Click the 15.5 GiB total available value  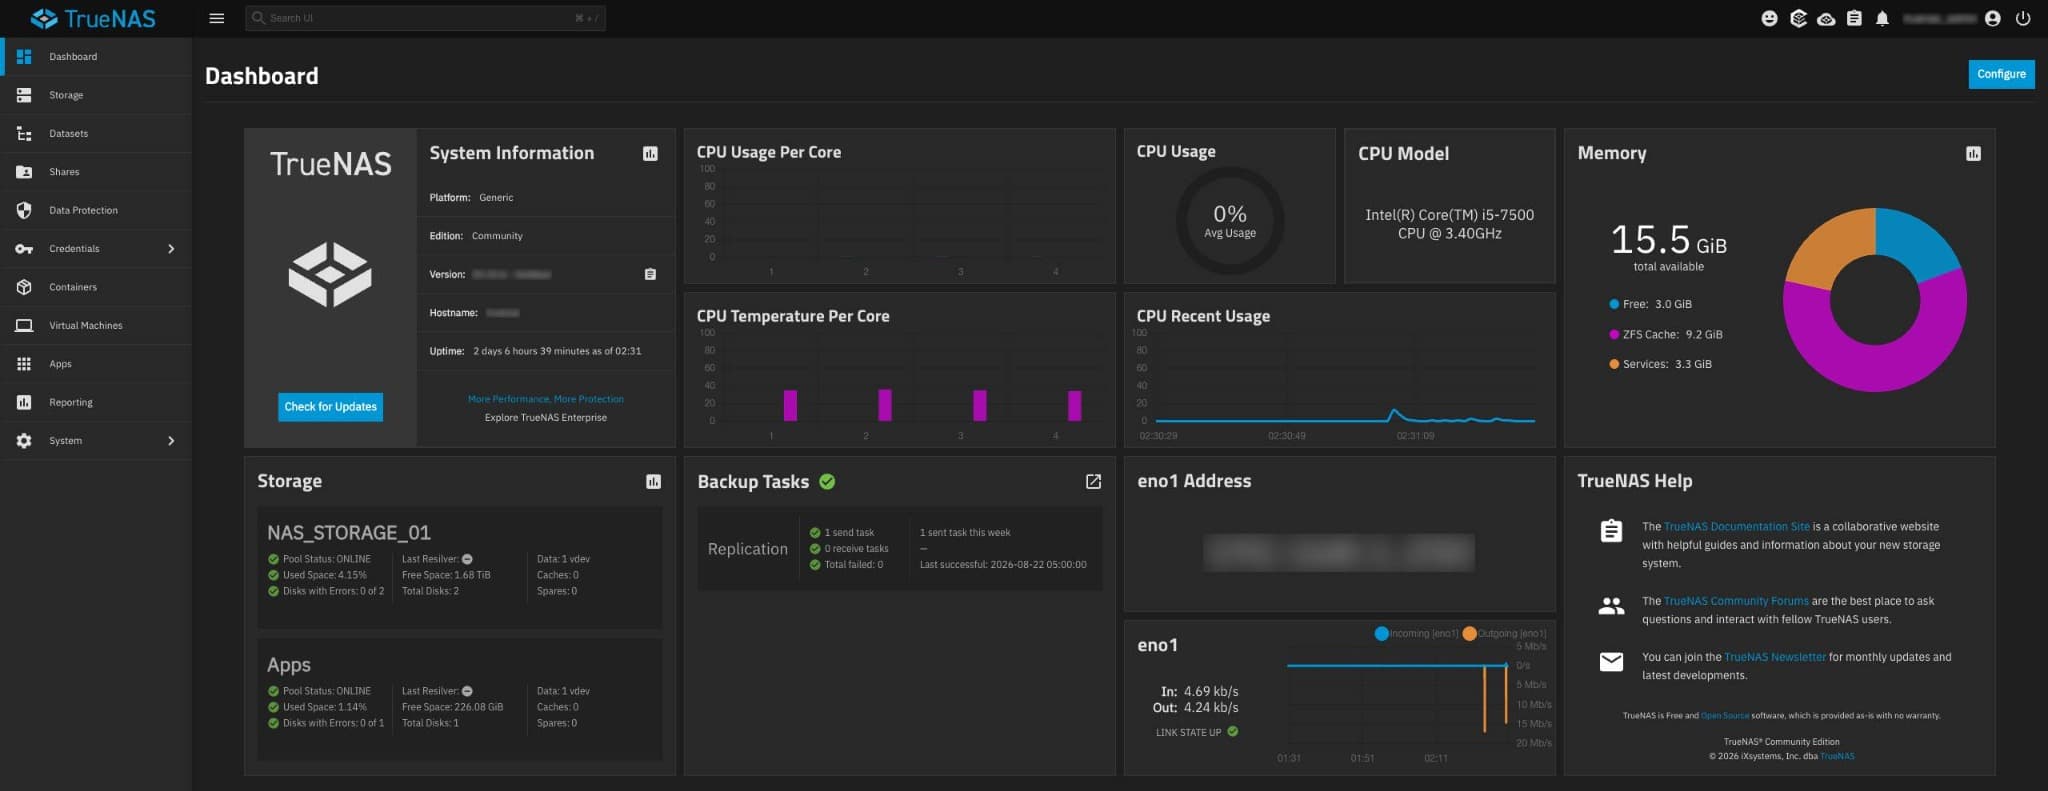point(1668,240)
